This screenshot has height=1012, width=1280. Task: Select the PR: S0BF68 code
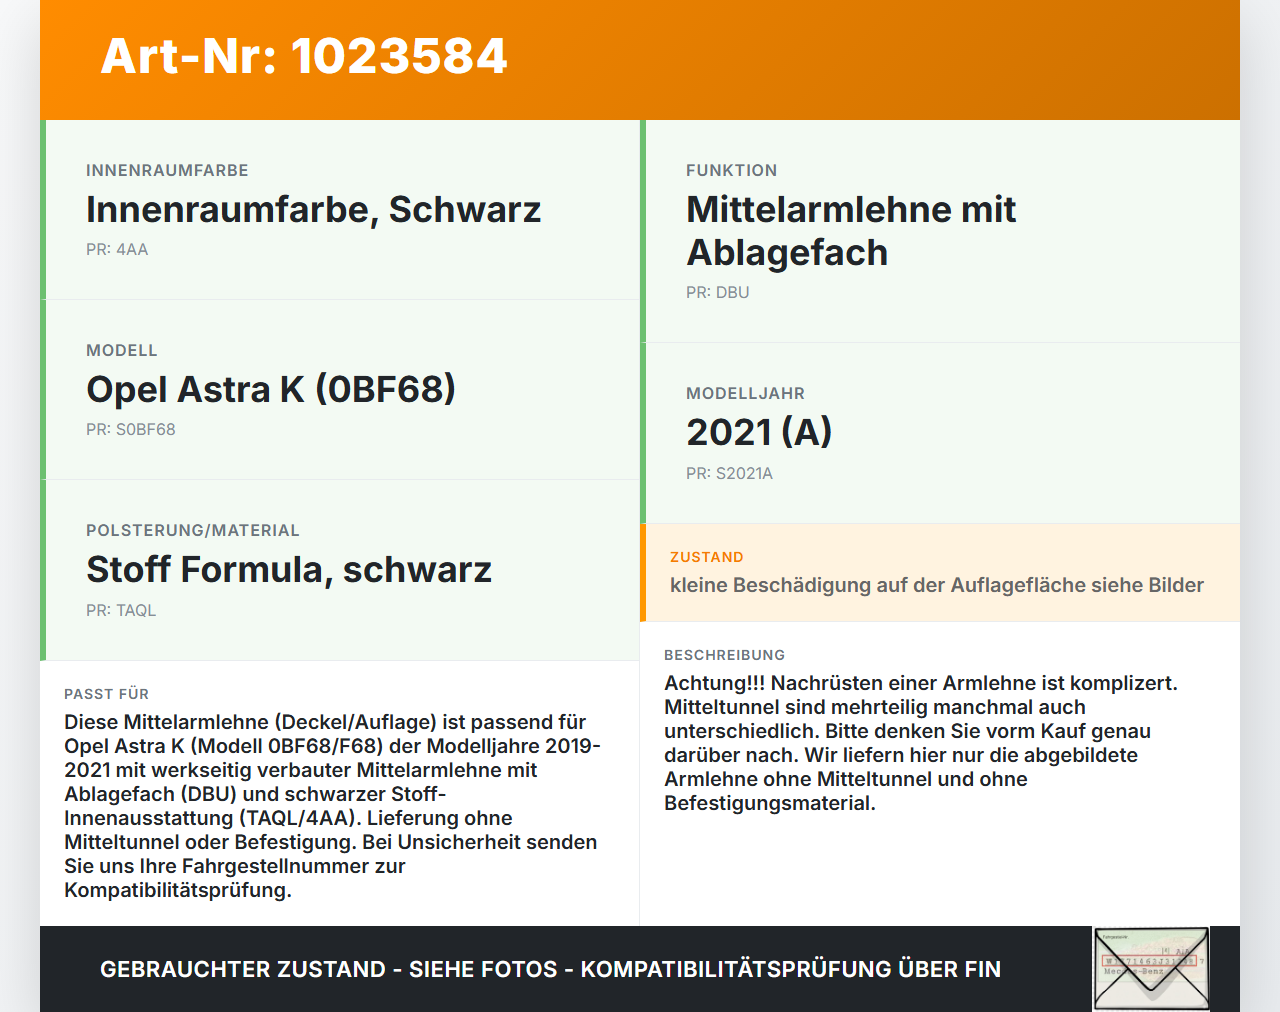point(131,429)
